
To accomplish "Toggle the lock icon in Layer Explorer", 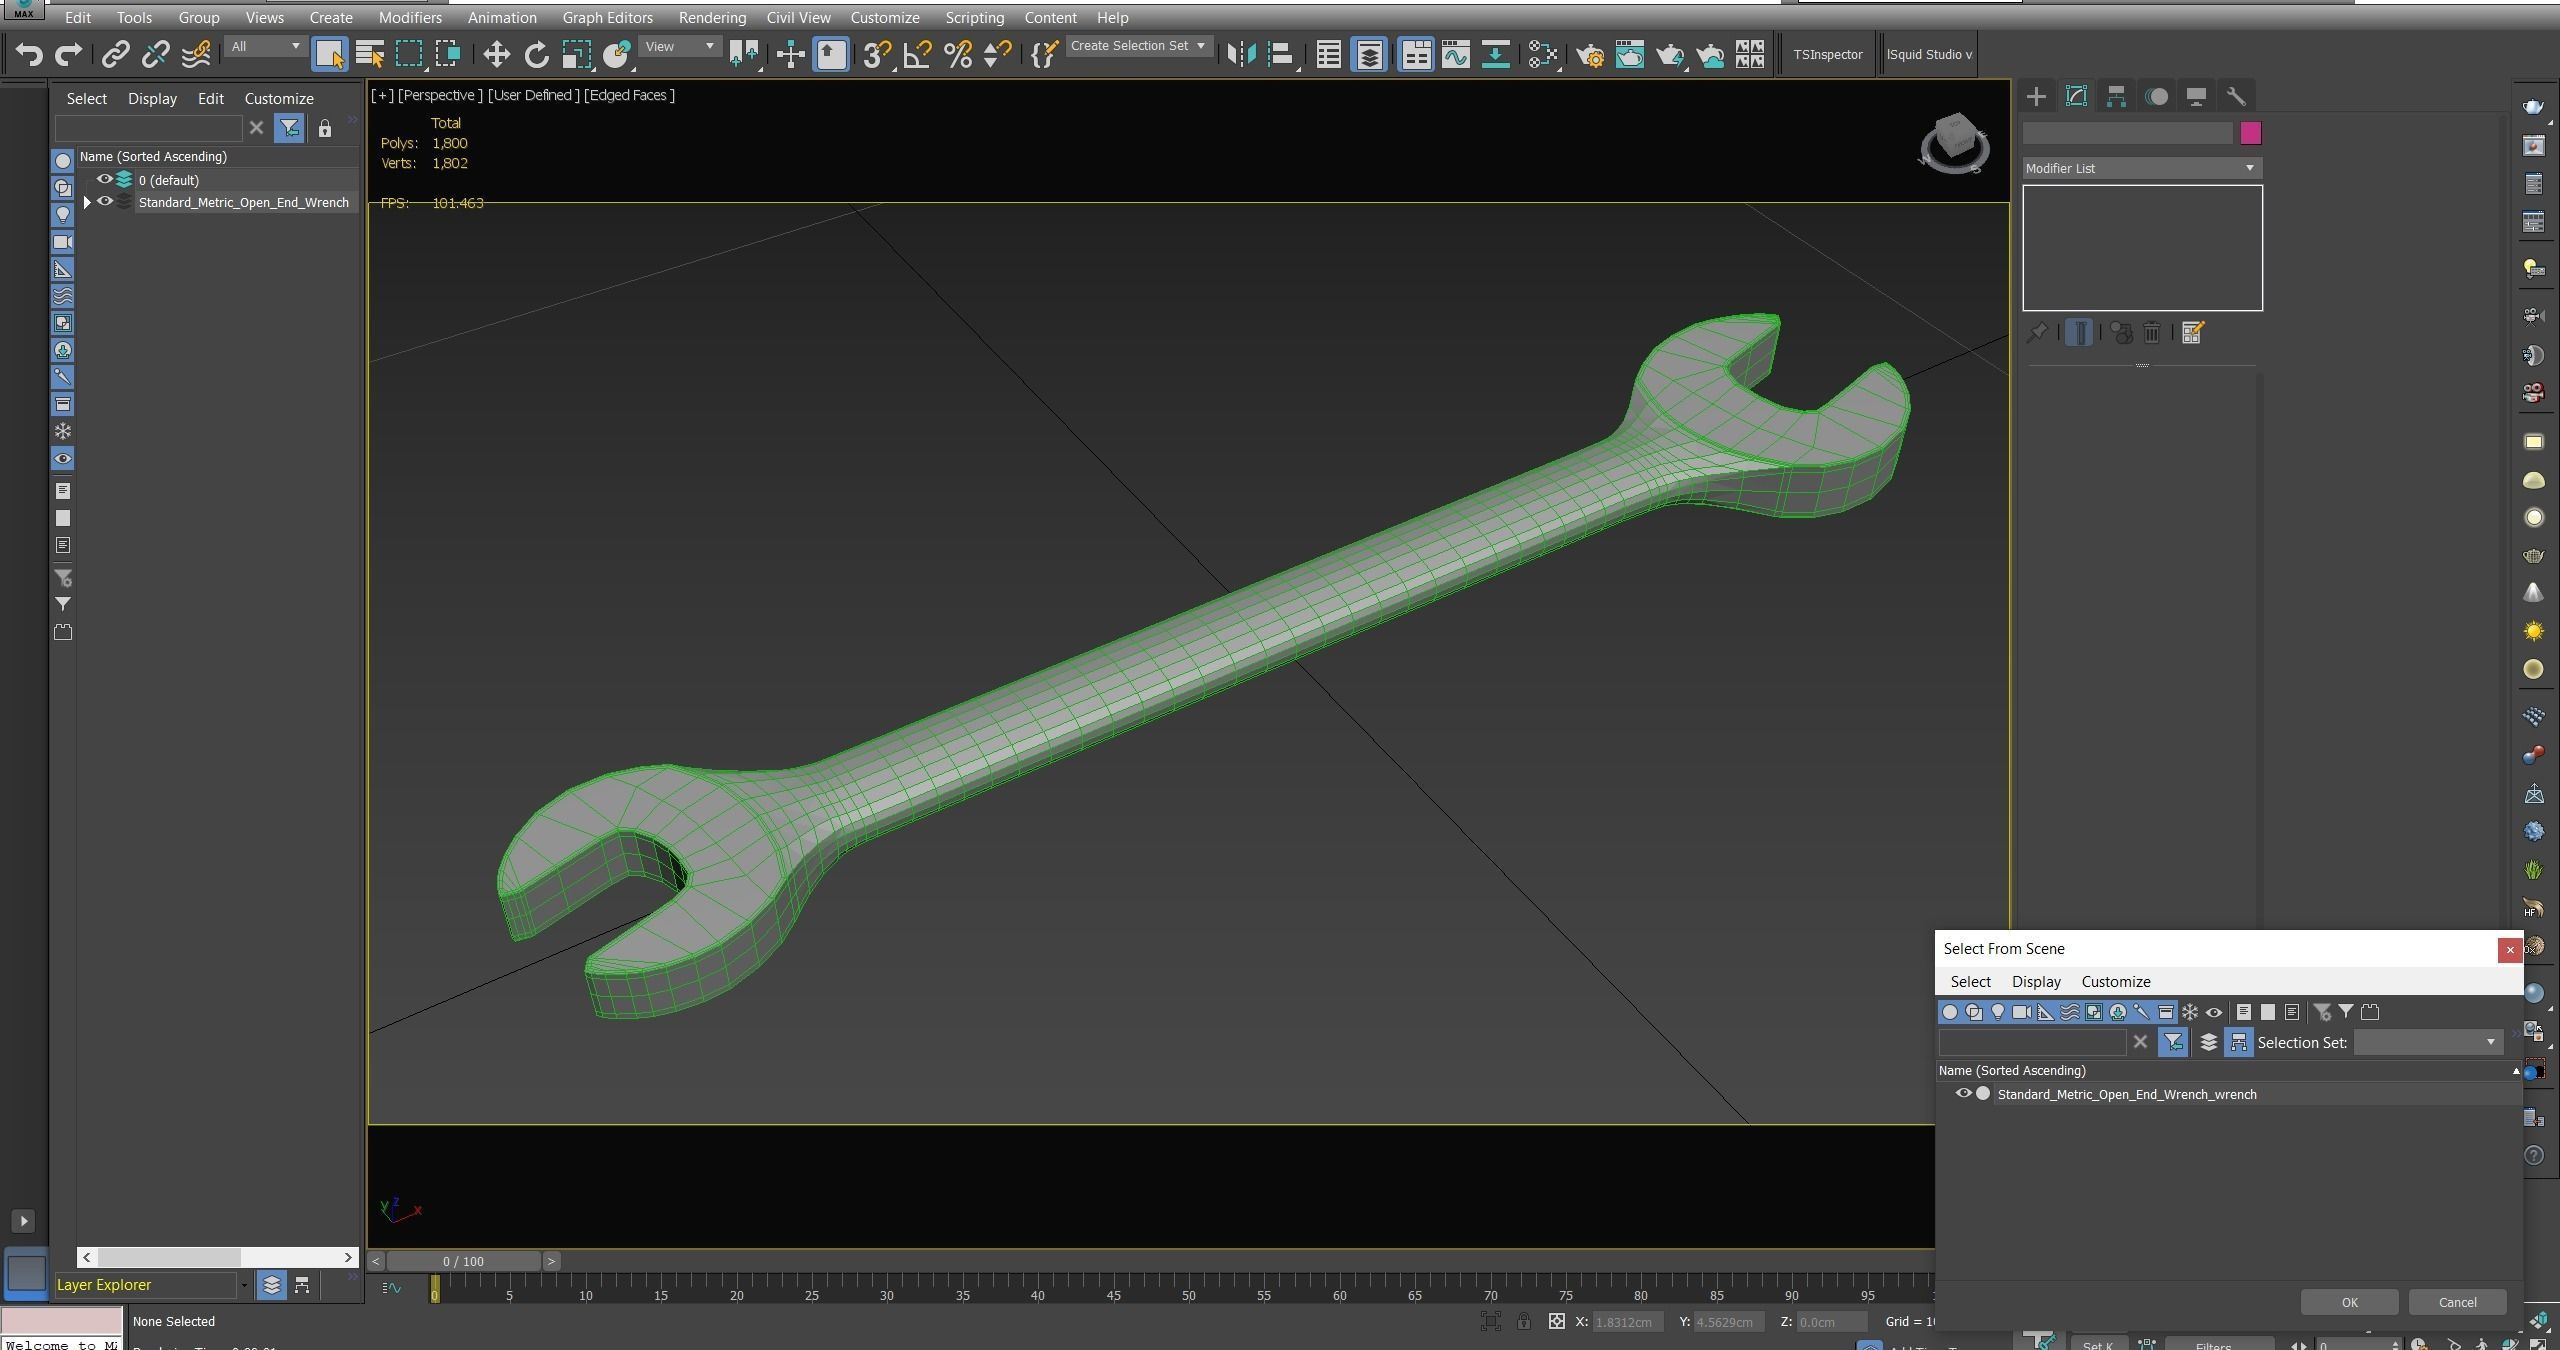I will coord(324,128).
